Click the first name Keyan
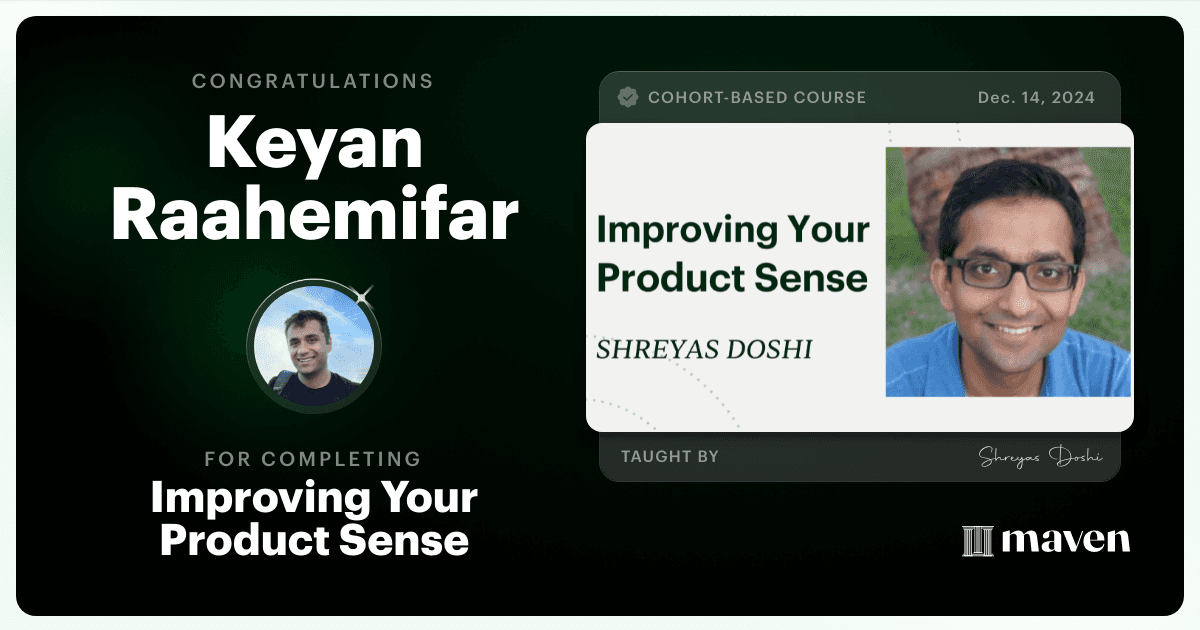The image size is (1200, 630). (314, 142)
